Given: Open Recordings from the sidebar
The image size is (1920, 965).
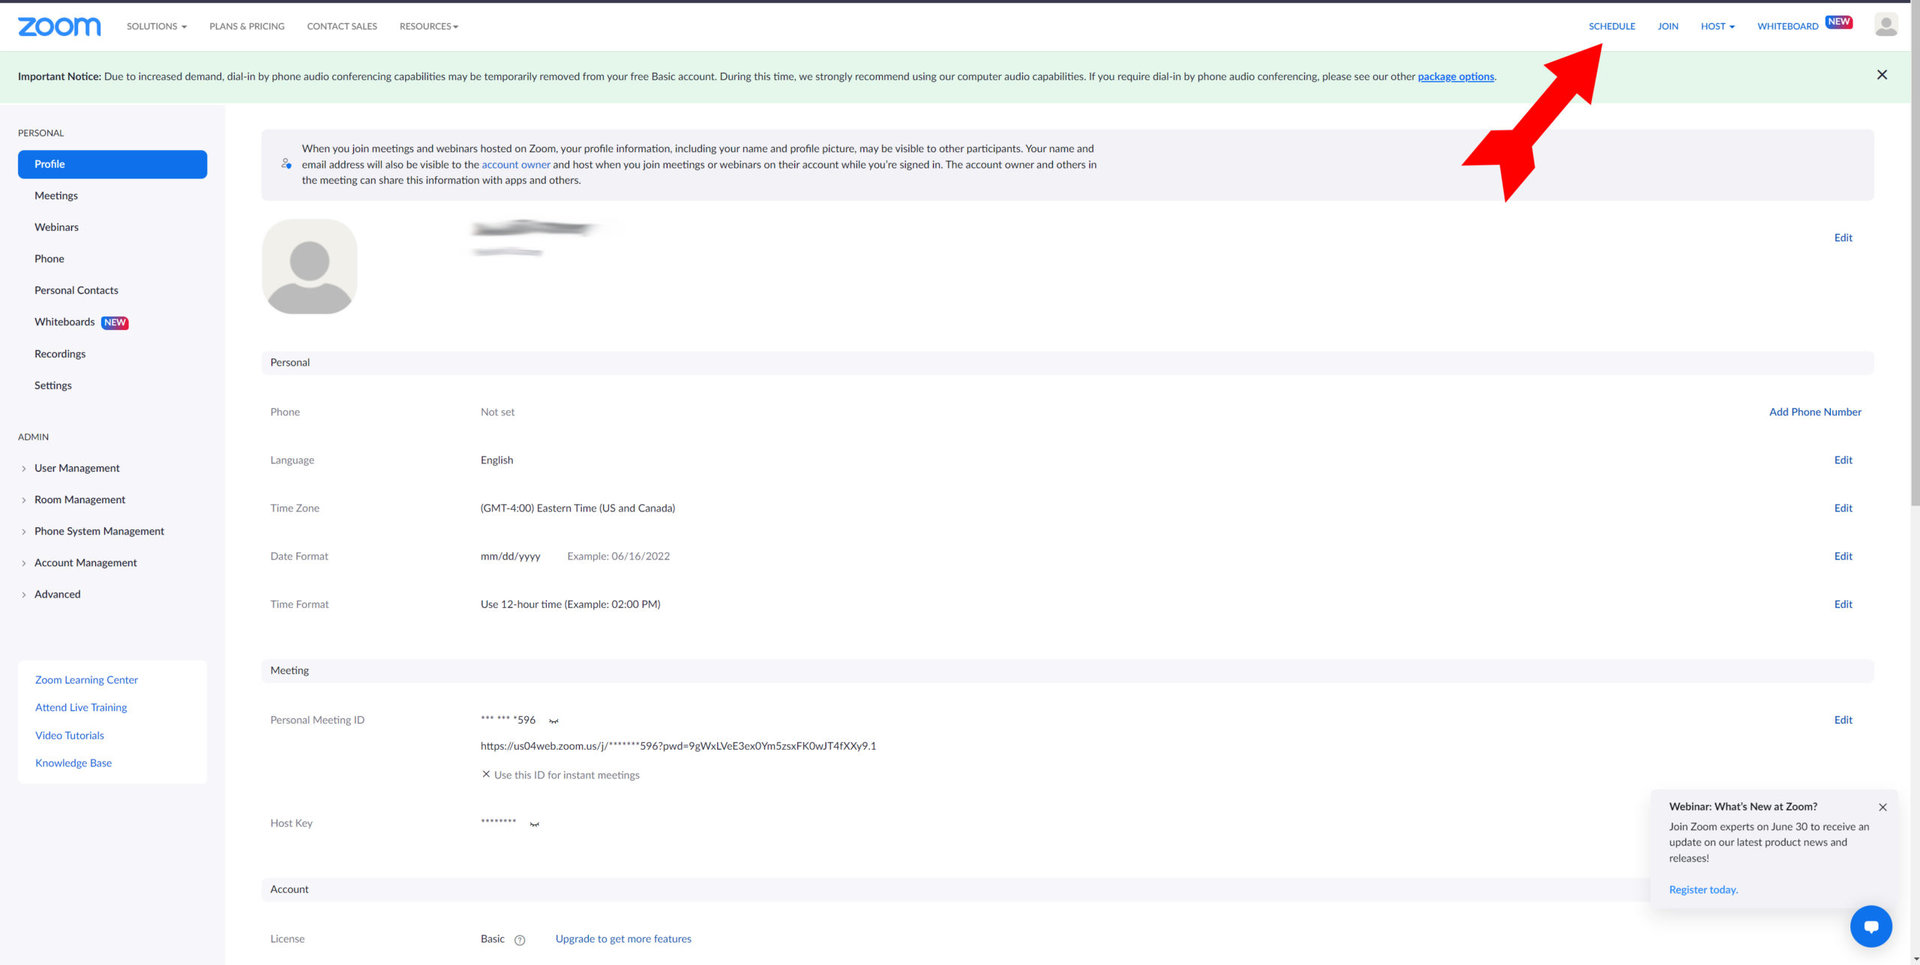Looking at the screenshot, I should click(x=60, y=354).
